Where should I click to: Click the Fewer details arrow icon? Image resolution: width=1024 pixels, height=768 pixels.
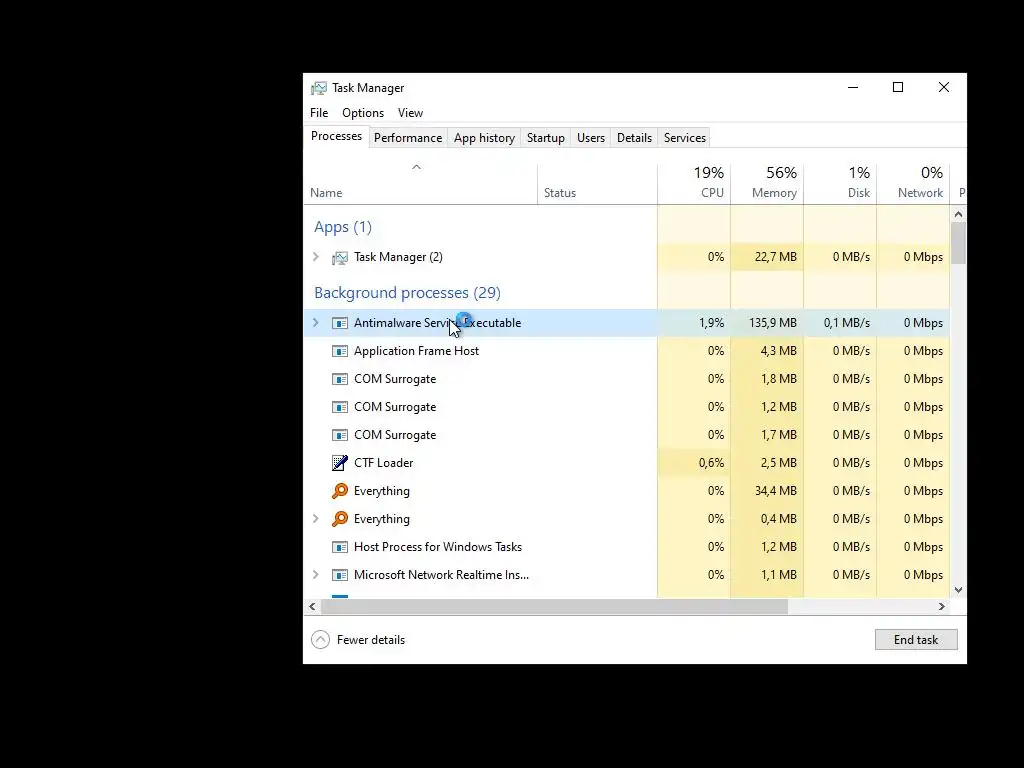320,640
